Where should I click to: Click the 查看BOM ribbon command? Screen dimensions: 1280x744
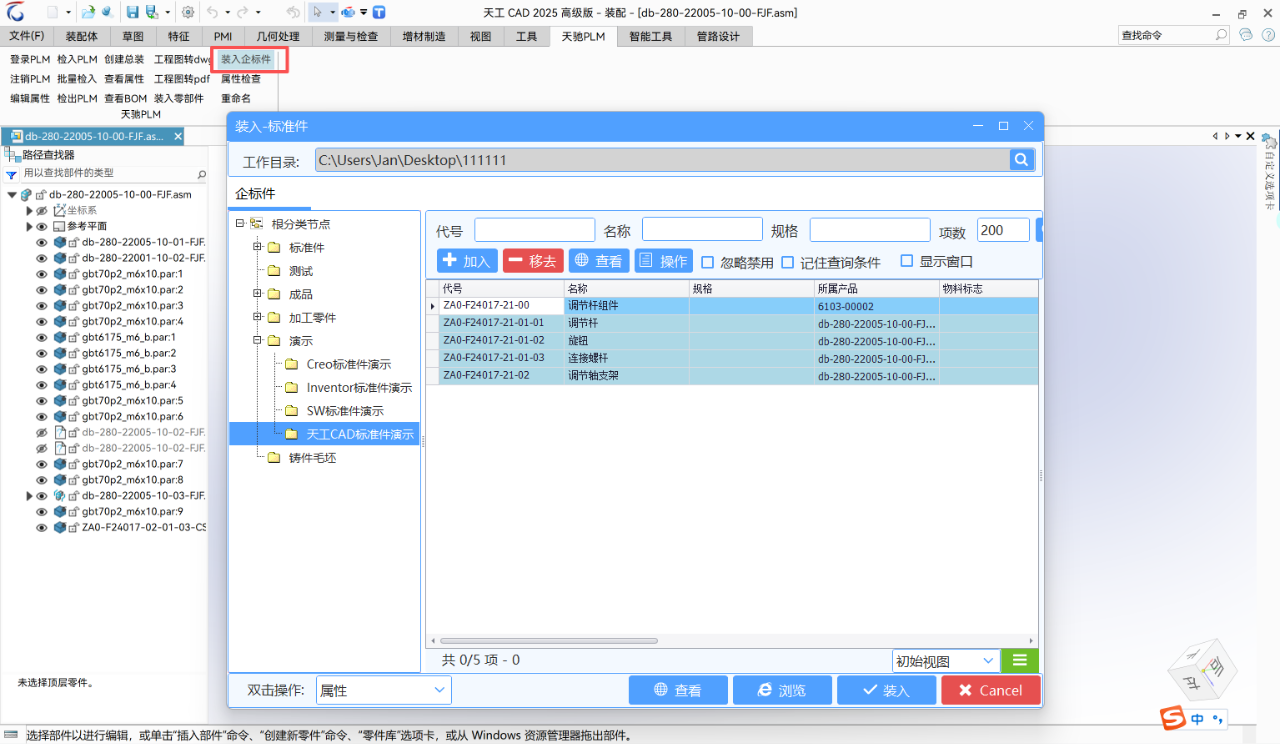click(x=126, y=98)
